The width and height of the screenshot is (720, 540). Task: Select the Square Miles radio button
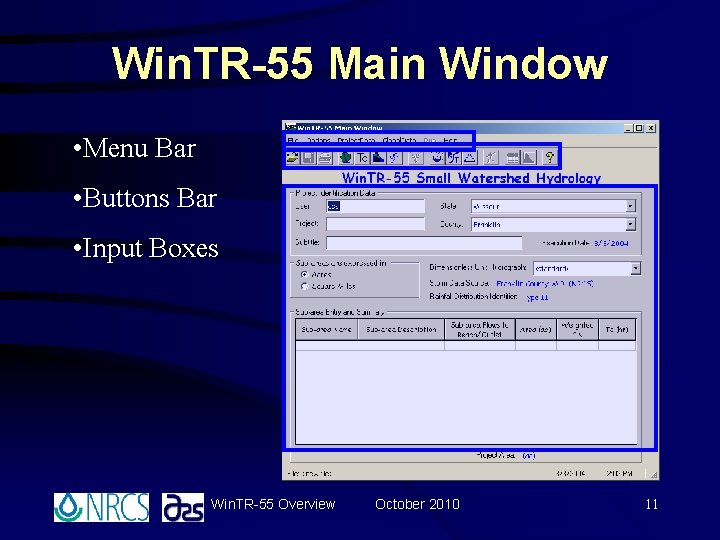[304, 286]
